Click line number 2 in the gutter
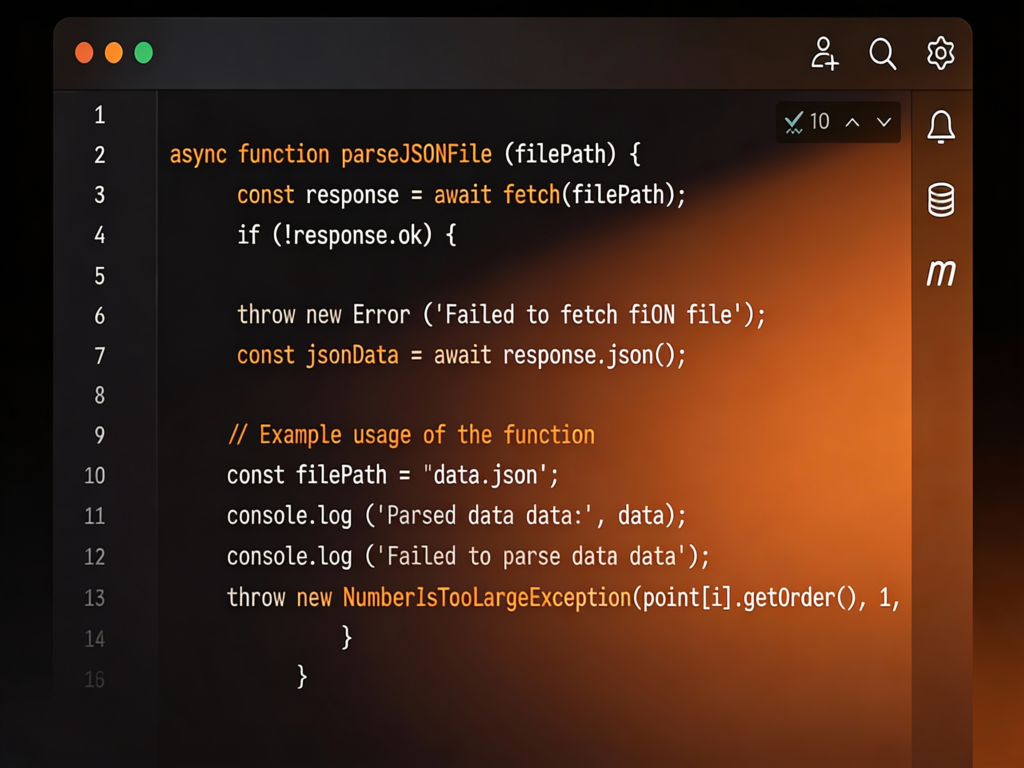 tap(99, 155)
